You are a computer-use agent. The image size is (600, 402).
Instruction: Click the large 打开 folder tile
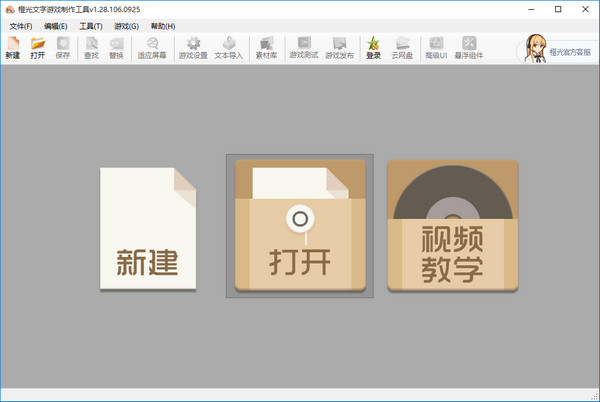click(x=300, y=225)
